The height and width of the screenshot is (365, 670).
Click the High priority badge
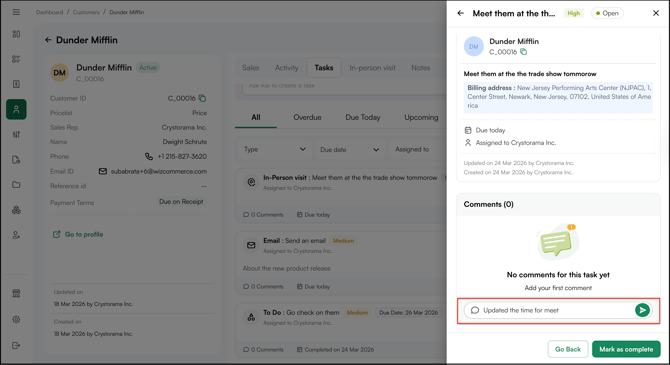click(x=573, y=13)
